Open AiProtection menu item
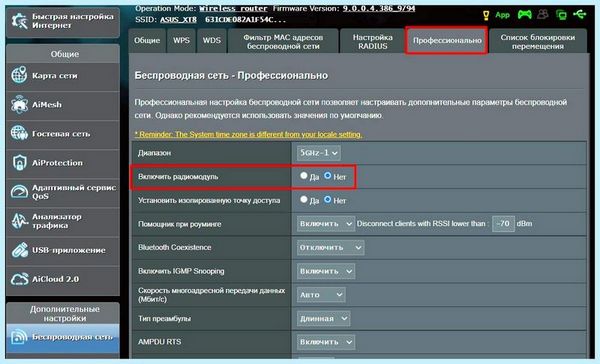Viewport: 600px width, 364px height. (63, 163)
